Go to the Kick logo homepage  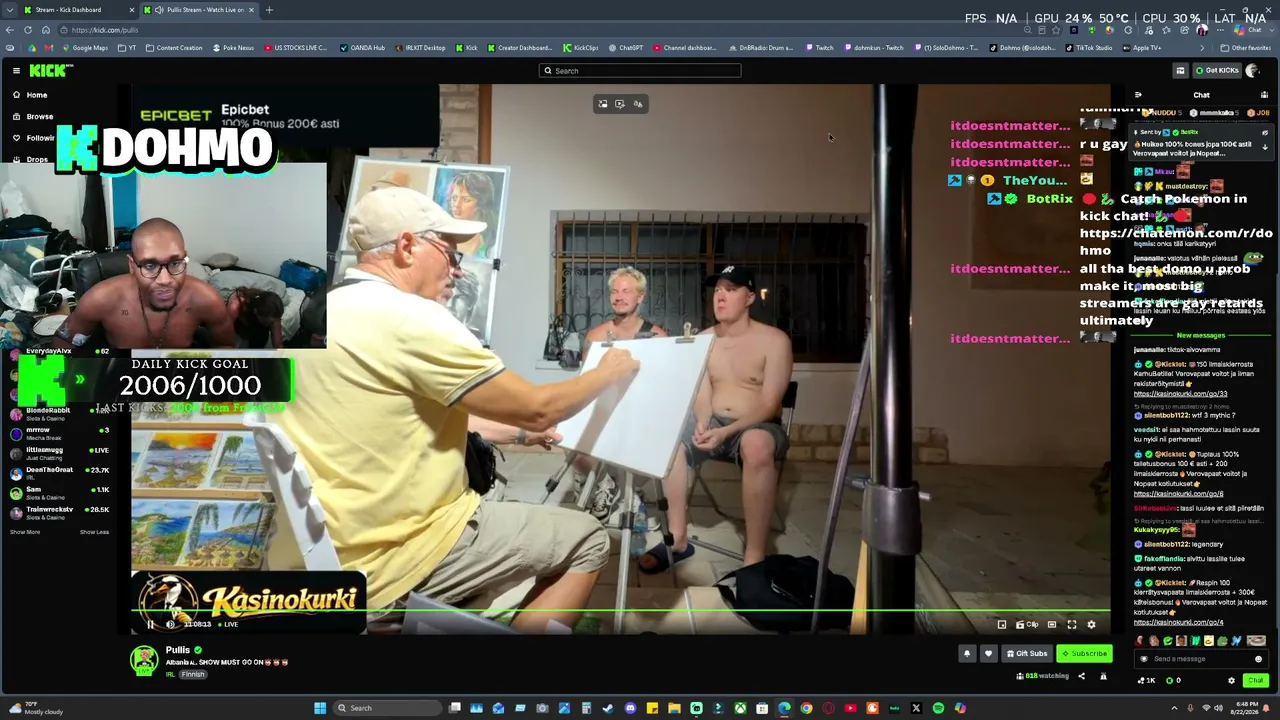coord(50,70)
